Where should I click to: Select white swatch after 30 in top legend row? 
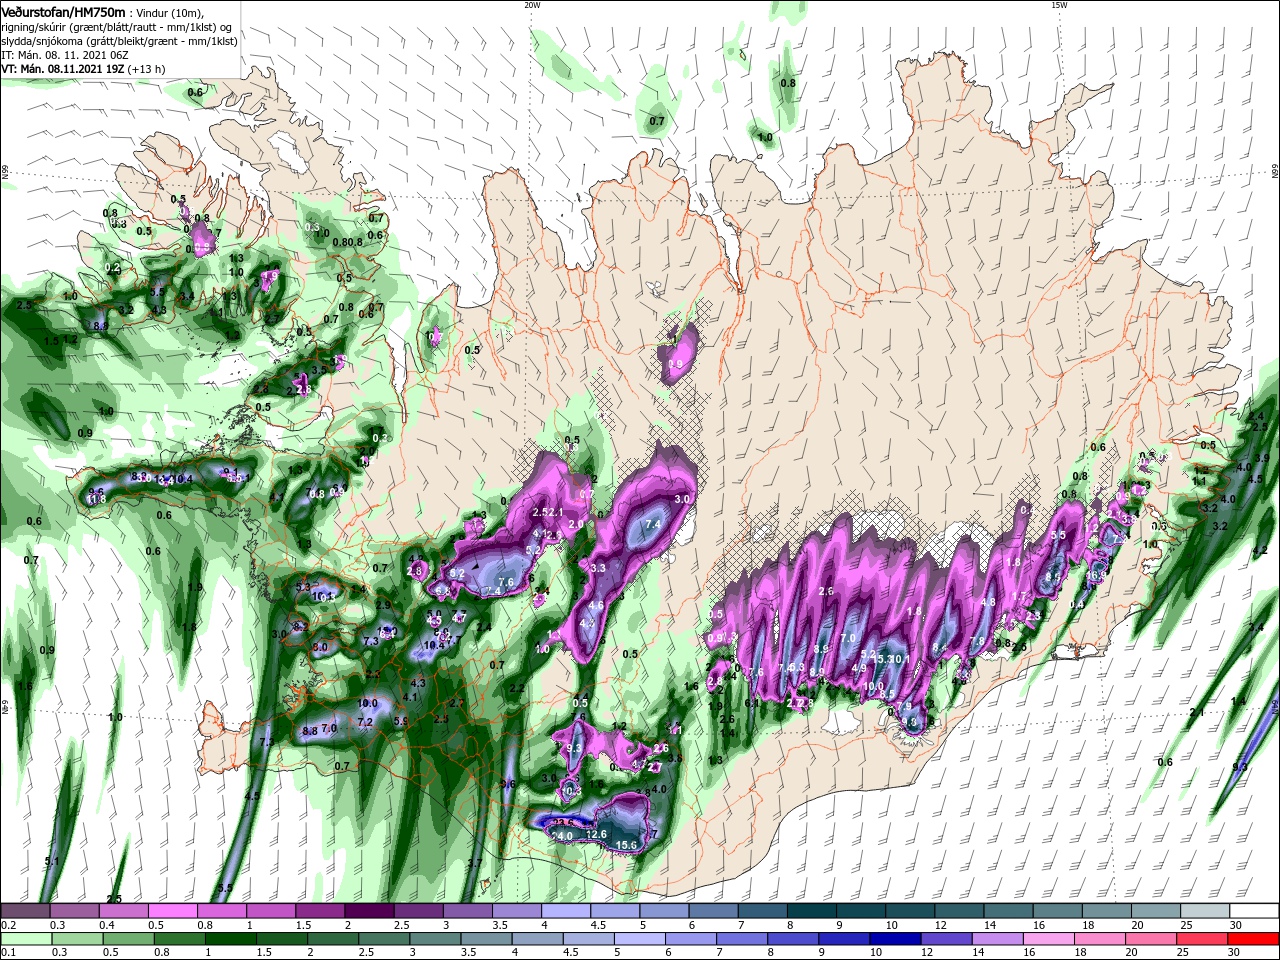point(1254,911)
